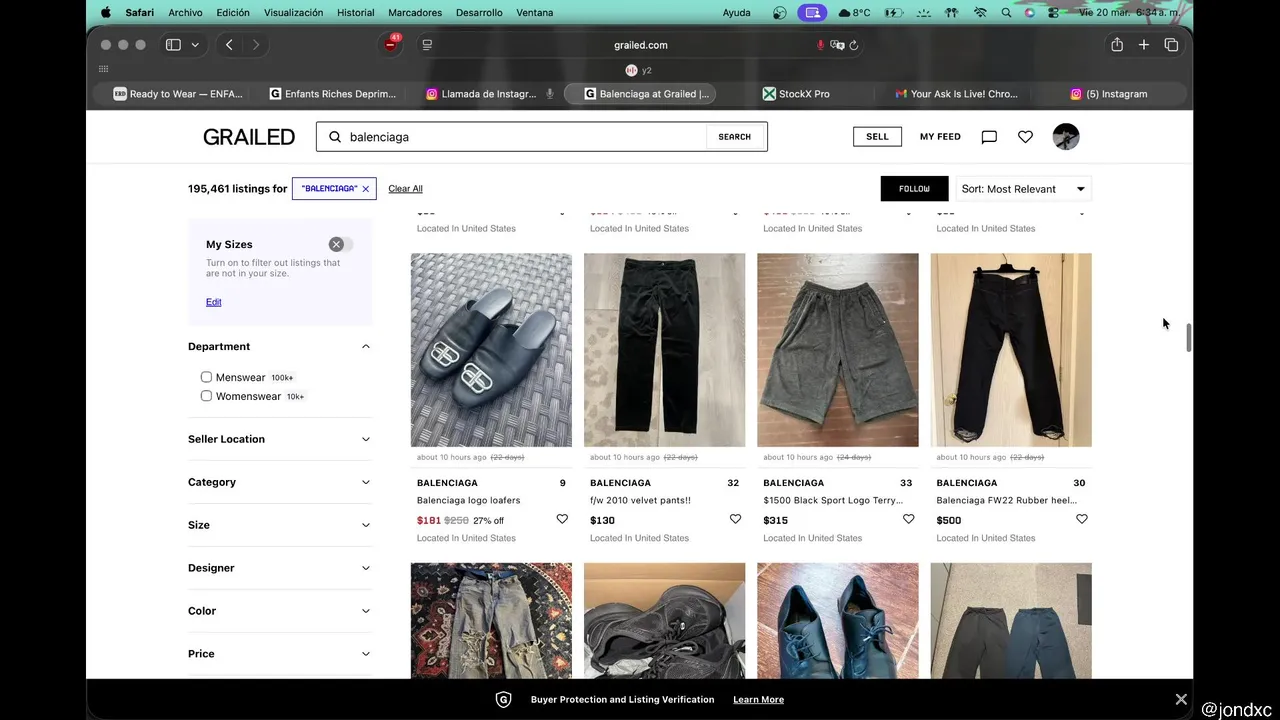This screenshot has width=1280, height=720.
Task: Open the Balenciaga logo loafers title
Action: (468, 500)
